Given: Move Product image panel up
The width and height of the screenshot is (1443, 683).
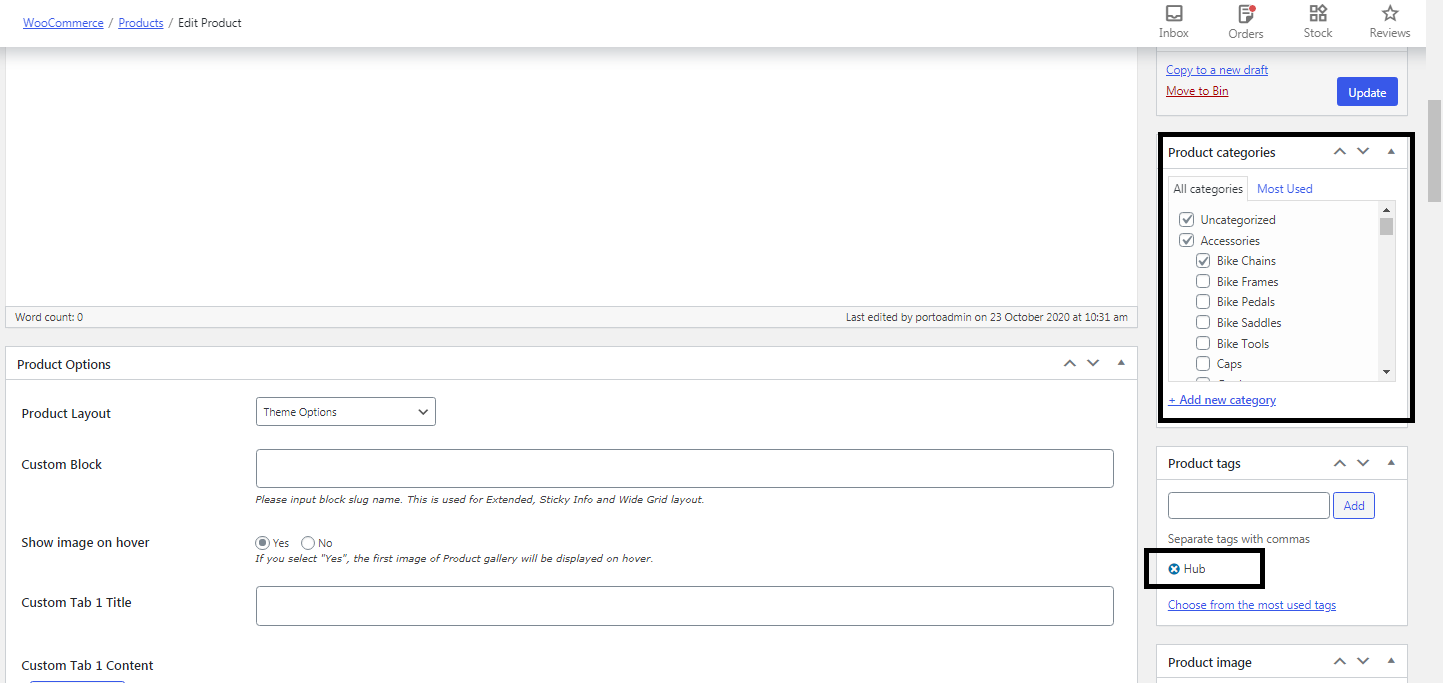Looking at the screenshot, I should [x=1340, y=662].
